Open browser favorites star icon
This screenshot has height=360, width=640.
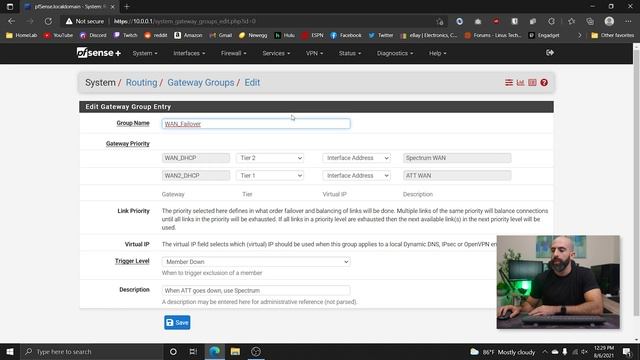[571, 21]
